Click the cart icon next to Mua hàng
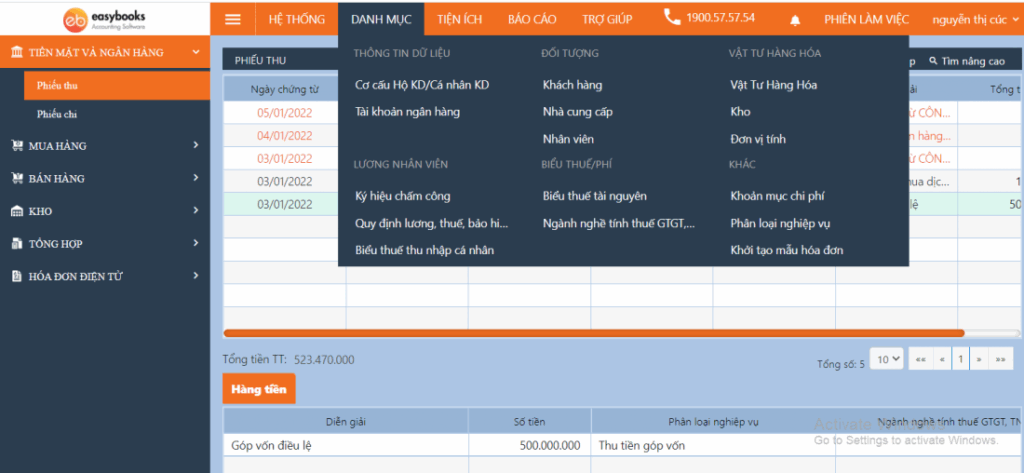The width and height of the screenshot is (1024, 473). 18,146
